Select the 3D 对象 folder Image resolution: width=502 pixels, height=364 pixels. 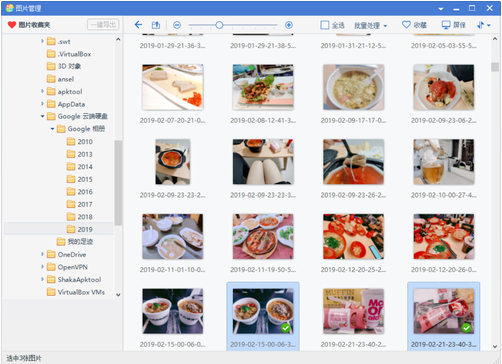tap(64, 66)
